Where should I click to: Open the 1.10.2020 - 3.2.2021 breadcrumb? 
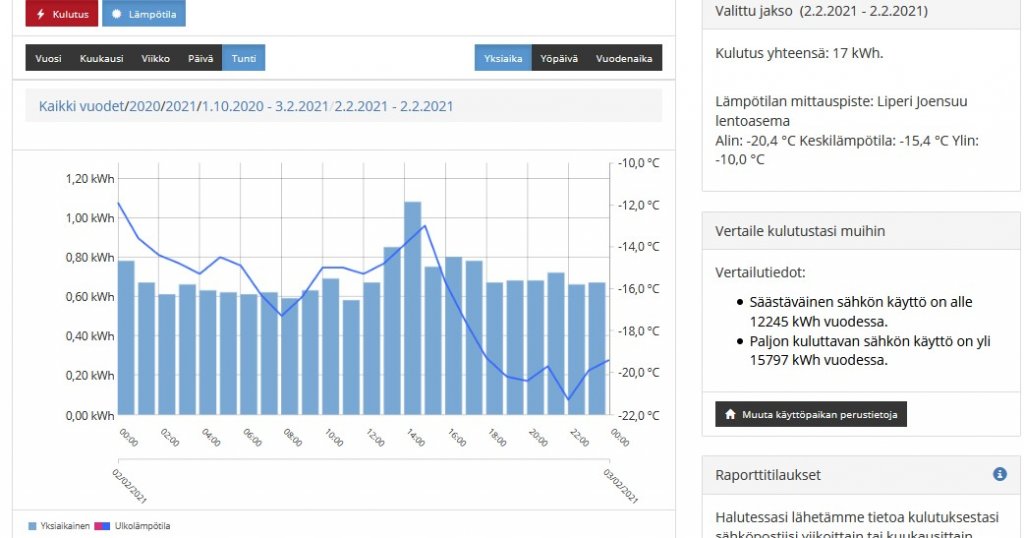pyautogui.click(x=265, y=106)
